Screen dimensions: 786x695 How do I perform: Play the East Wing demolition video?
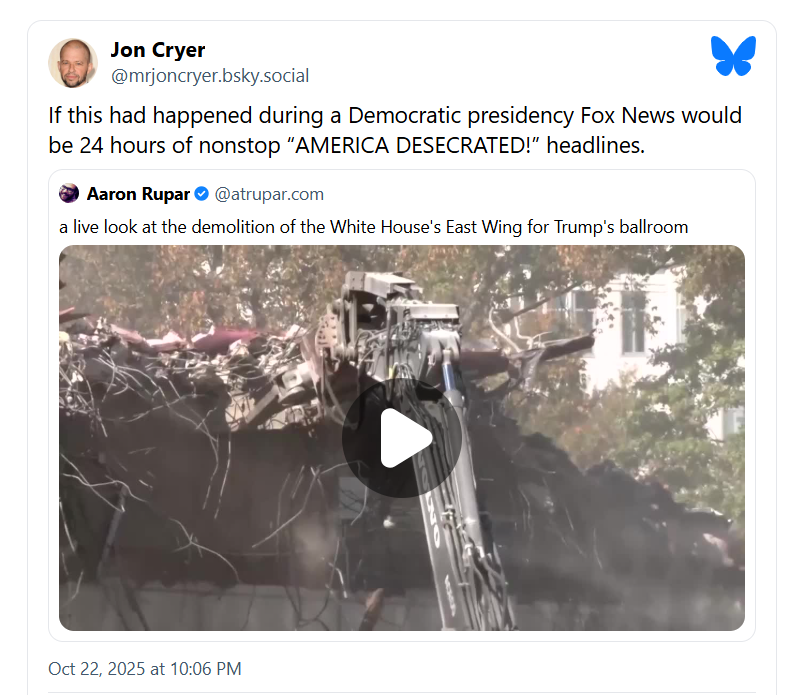pyautogui.click(x=402, y=438)
